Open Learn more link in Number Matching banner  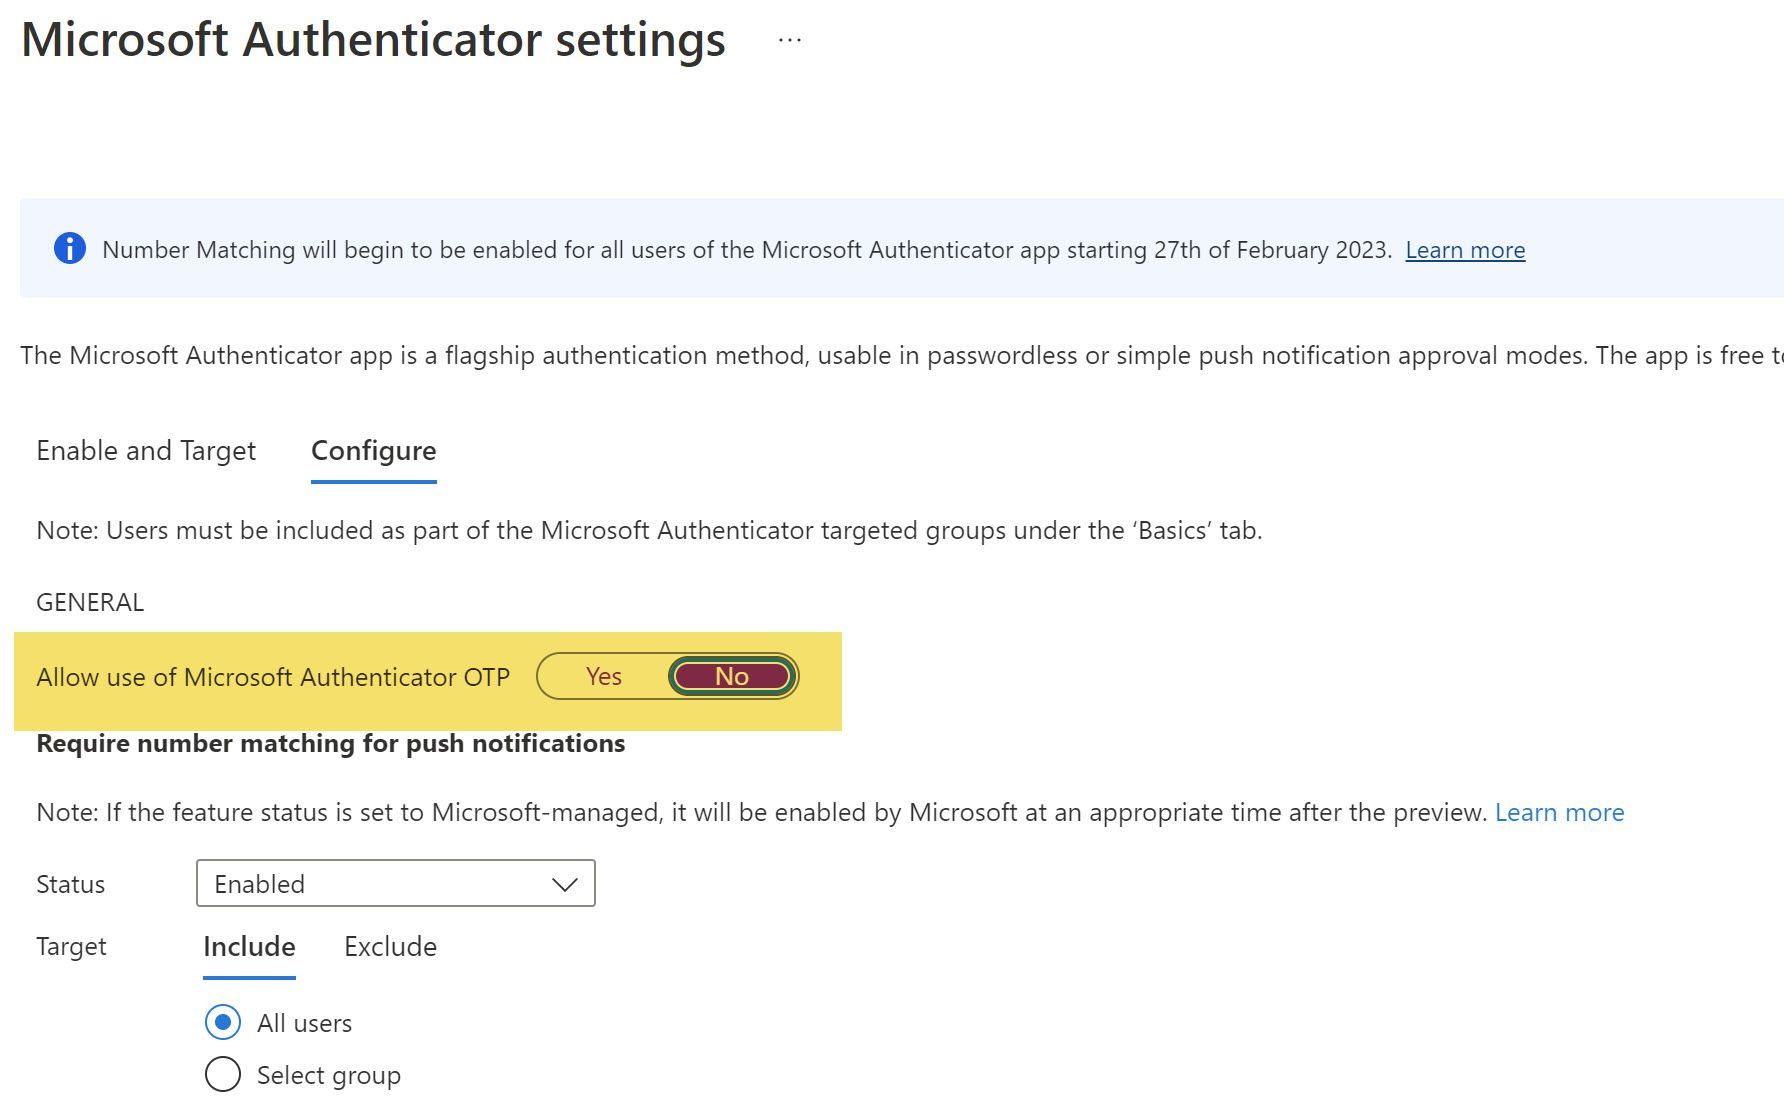point(1464,250)
